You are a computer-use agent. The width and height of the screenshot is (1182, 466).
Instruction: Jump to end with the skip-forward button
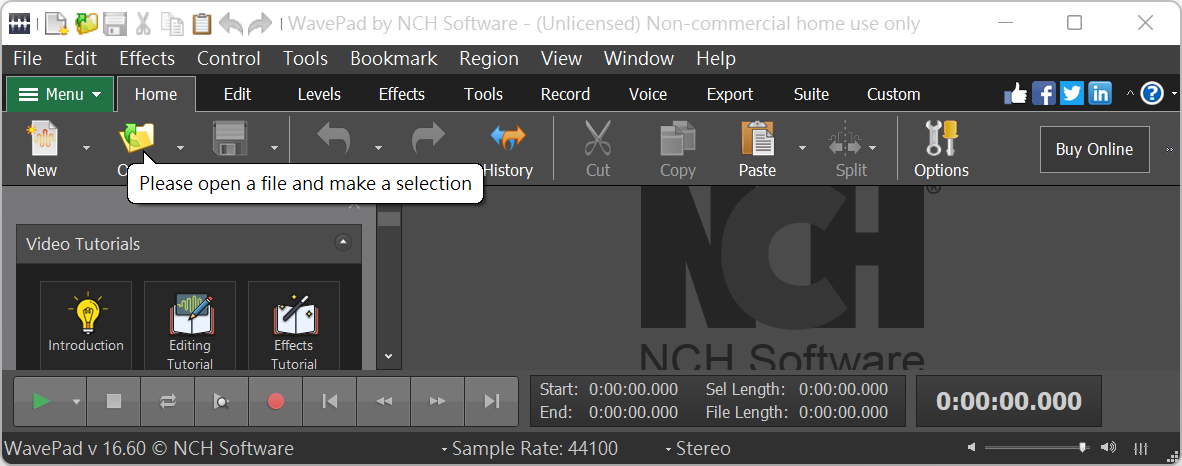pyautogui.click(x=491, y=401)
